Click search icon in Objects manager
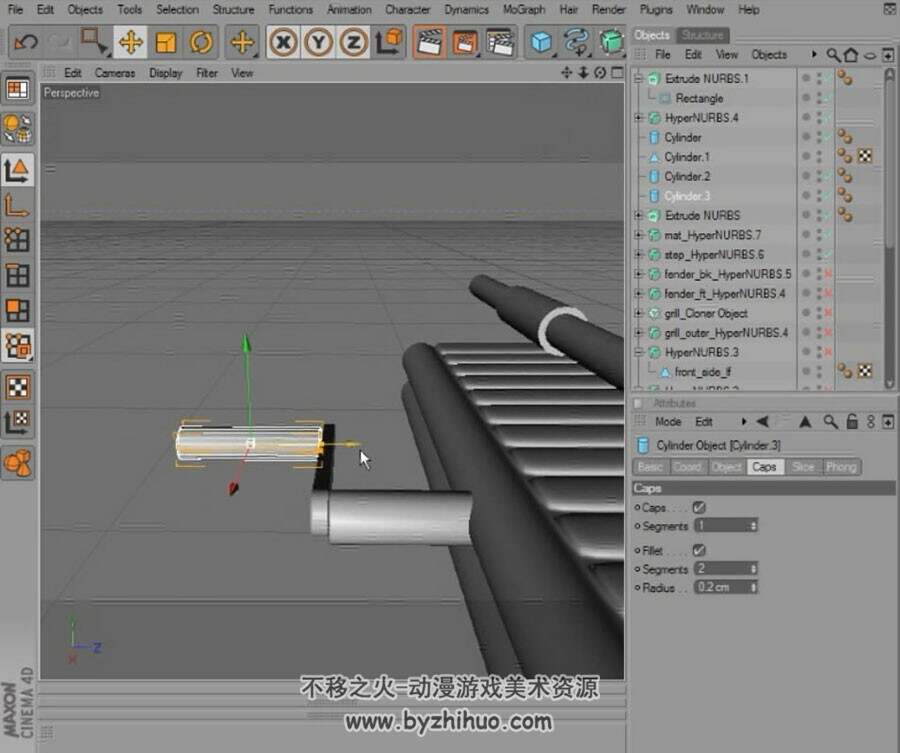The image size is (900, 753). (x=832, y=55)
